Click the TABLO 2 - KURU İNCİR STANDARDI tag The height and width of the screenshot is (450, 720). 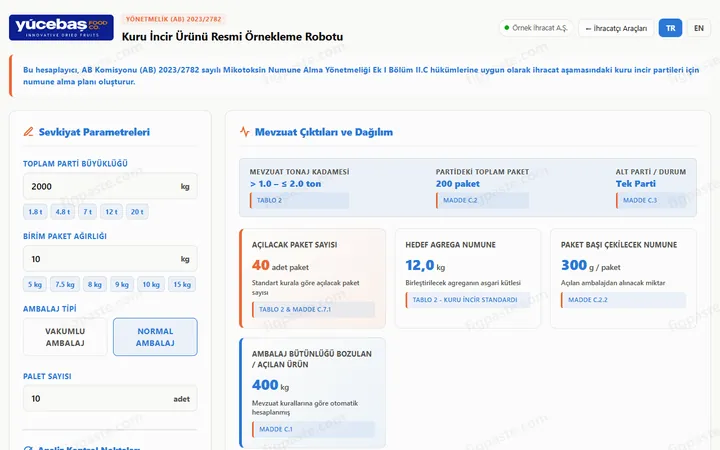point(467,300)
